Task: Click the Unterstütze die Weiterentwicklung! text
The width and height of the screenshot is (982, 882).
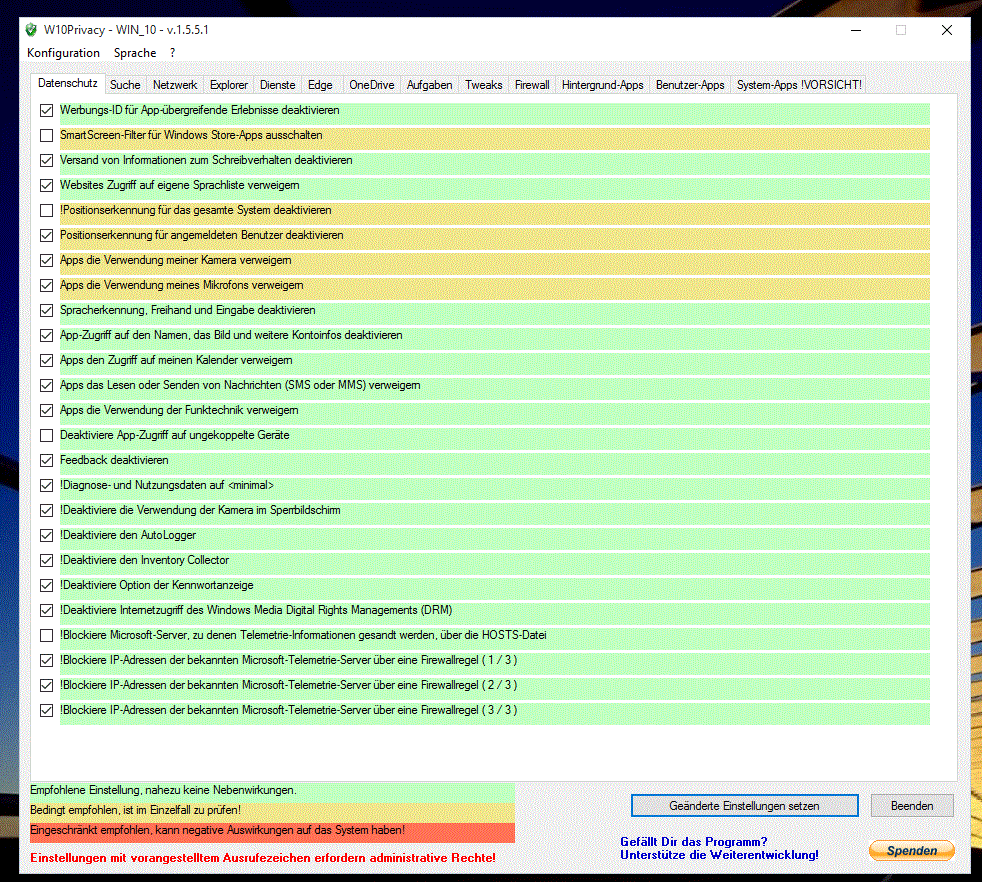Action: 719,855
